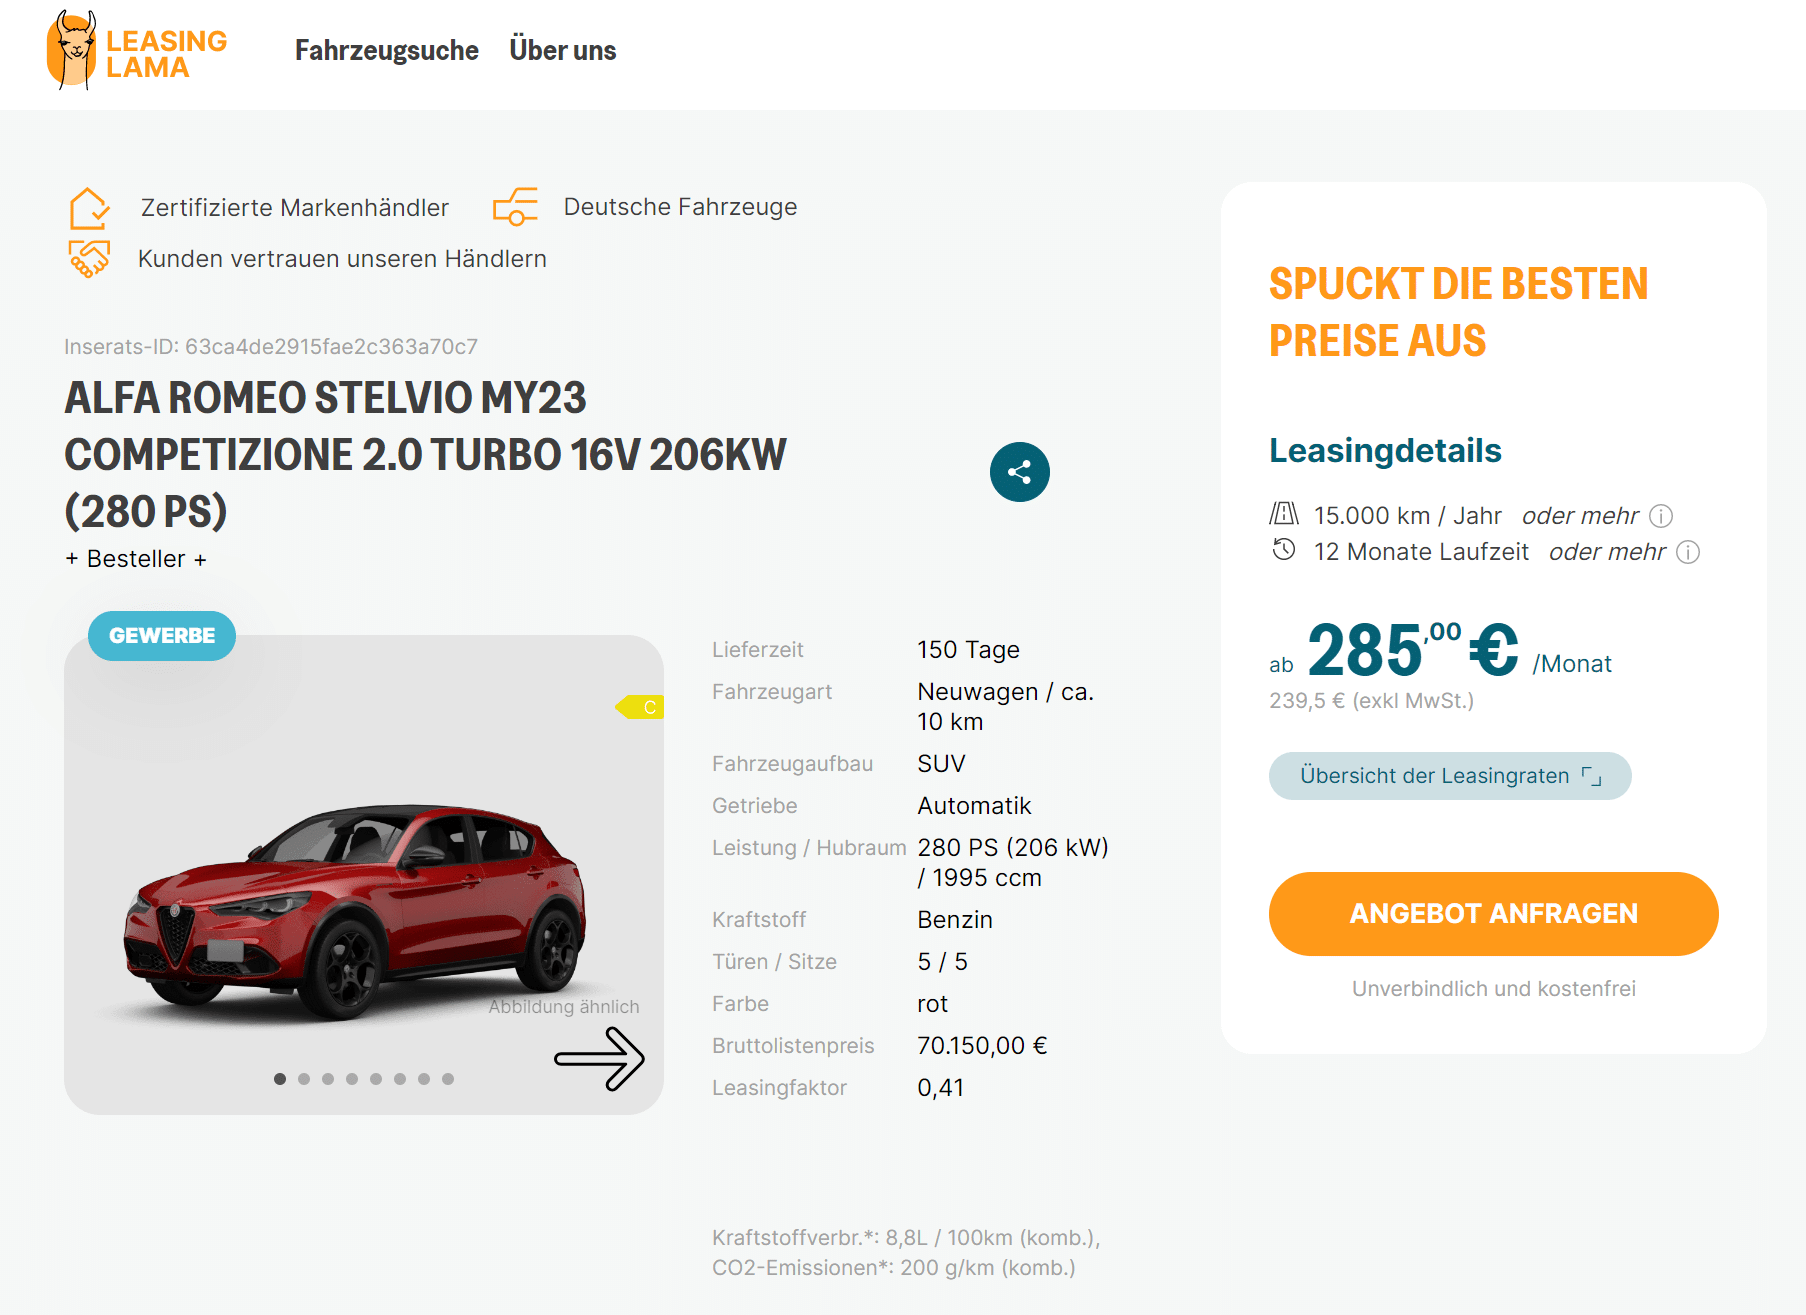Viewport: 1806px width, 1315px height.
Task: Click the Leasing Lama logo
Action: point(137,51)
